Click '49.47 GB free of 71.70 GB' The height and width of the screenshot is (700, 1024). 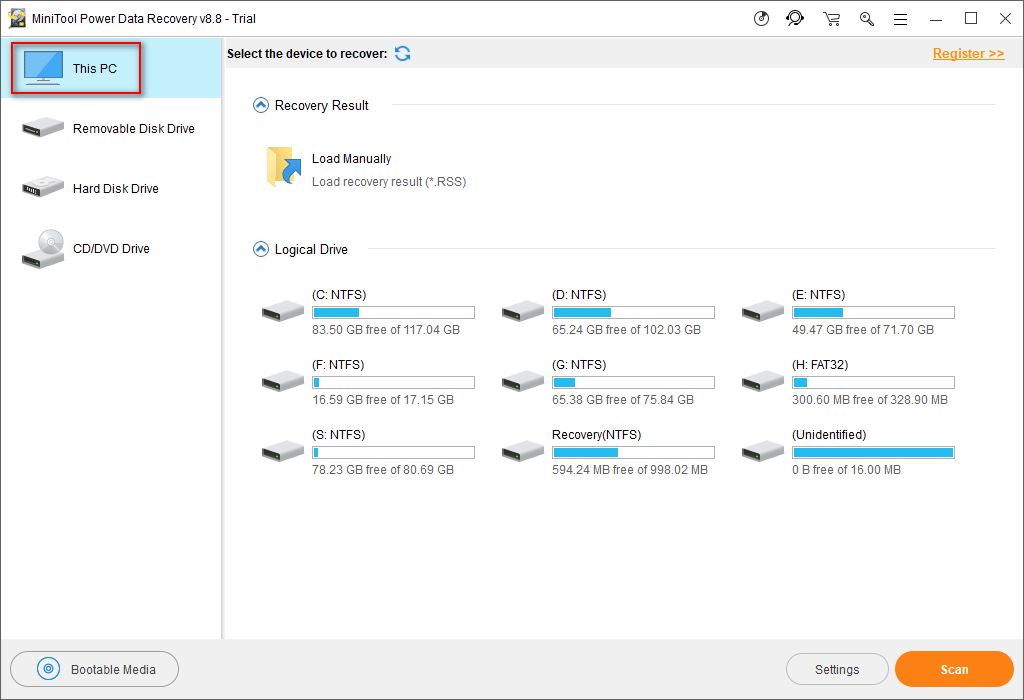pos(863,330)
